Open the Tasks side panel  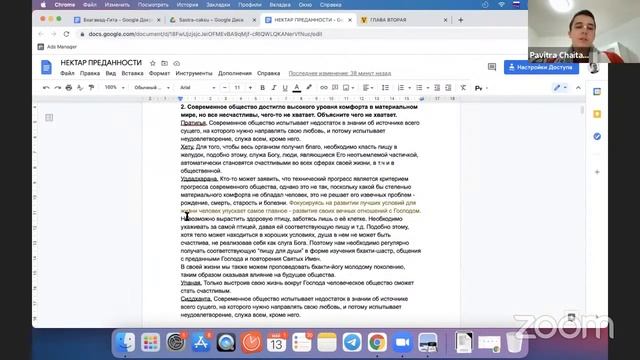click(597, 136)
